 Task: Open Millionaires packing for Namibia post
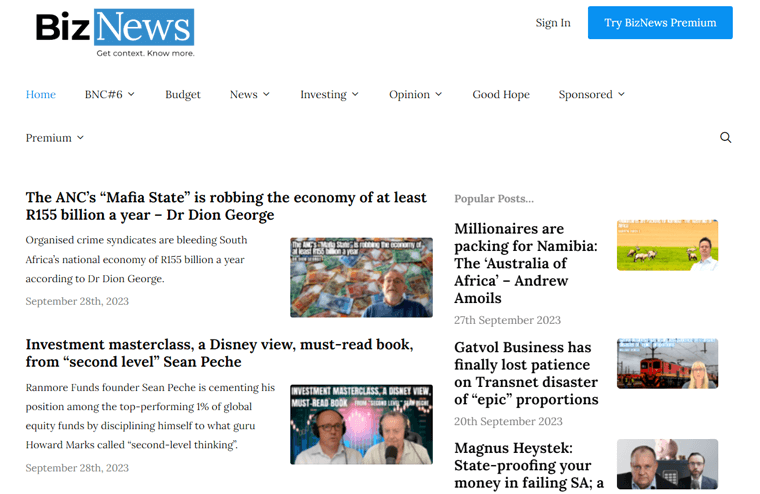pyautogui.click(x=526, y=263)
